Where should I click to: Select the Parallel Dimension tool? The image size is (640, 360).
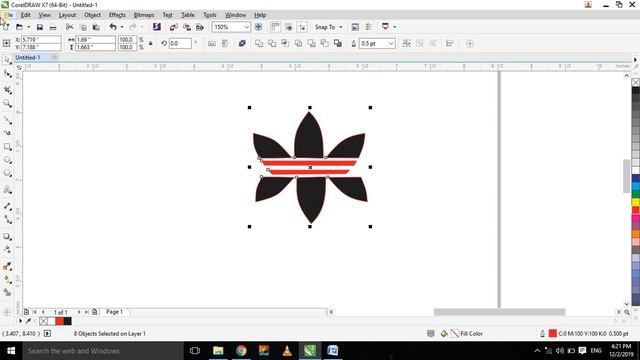point(7,206)
